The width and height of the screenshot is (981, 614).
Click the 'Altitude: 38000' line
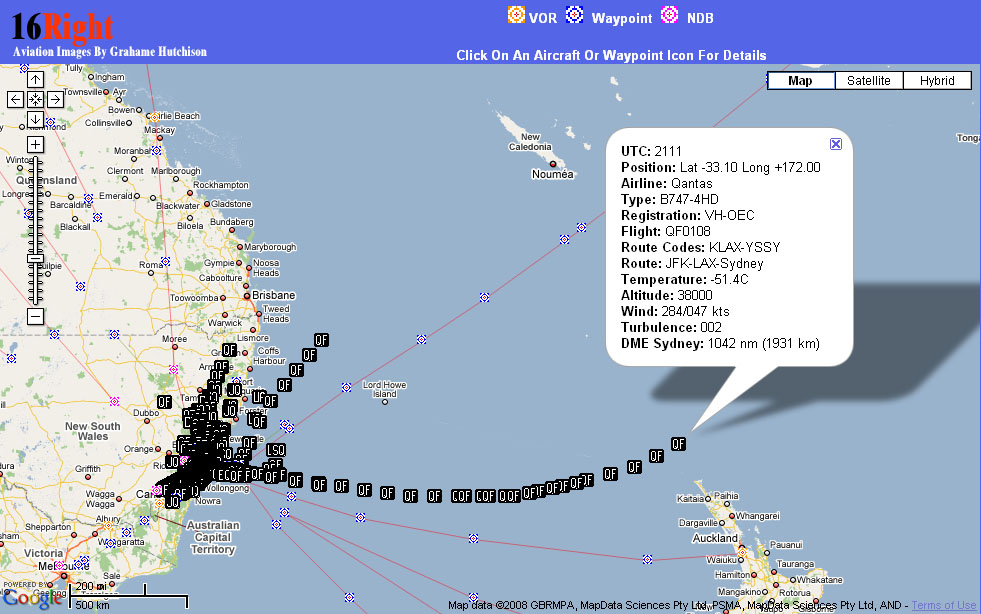667,295
